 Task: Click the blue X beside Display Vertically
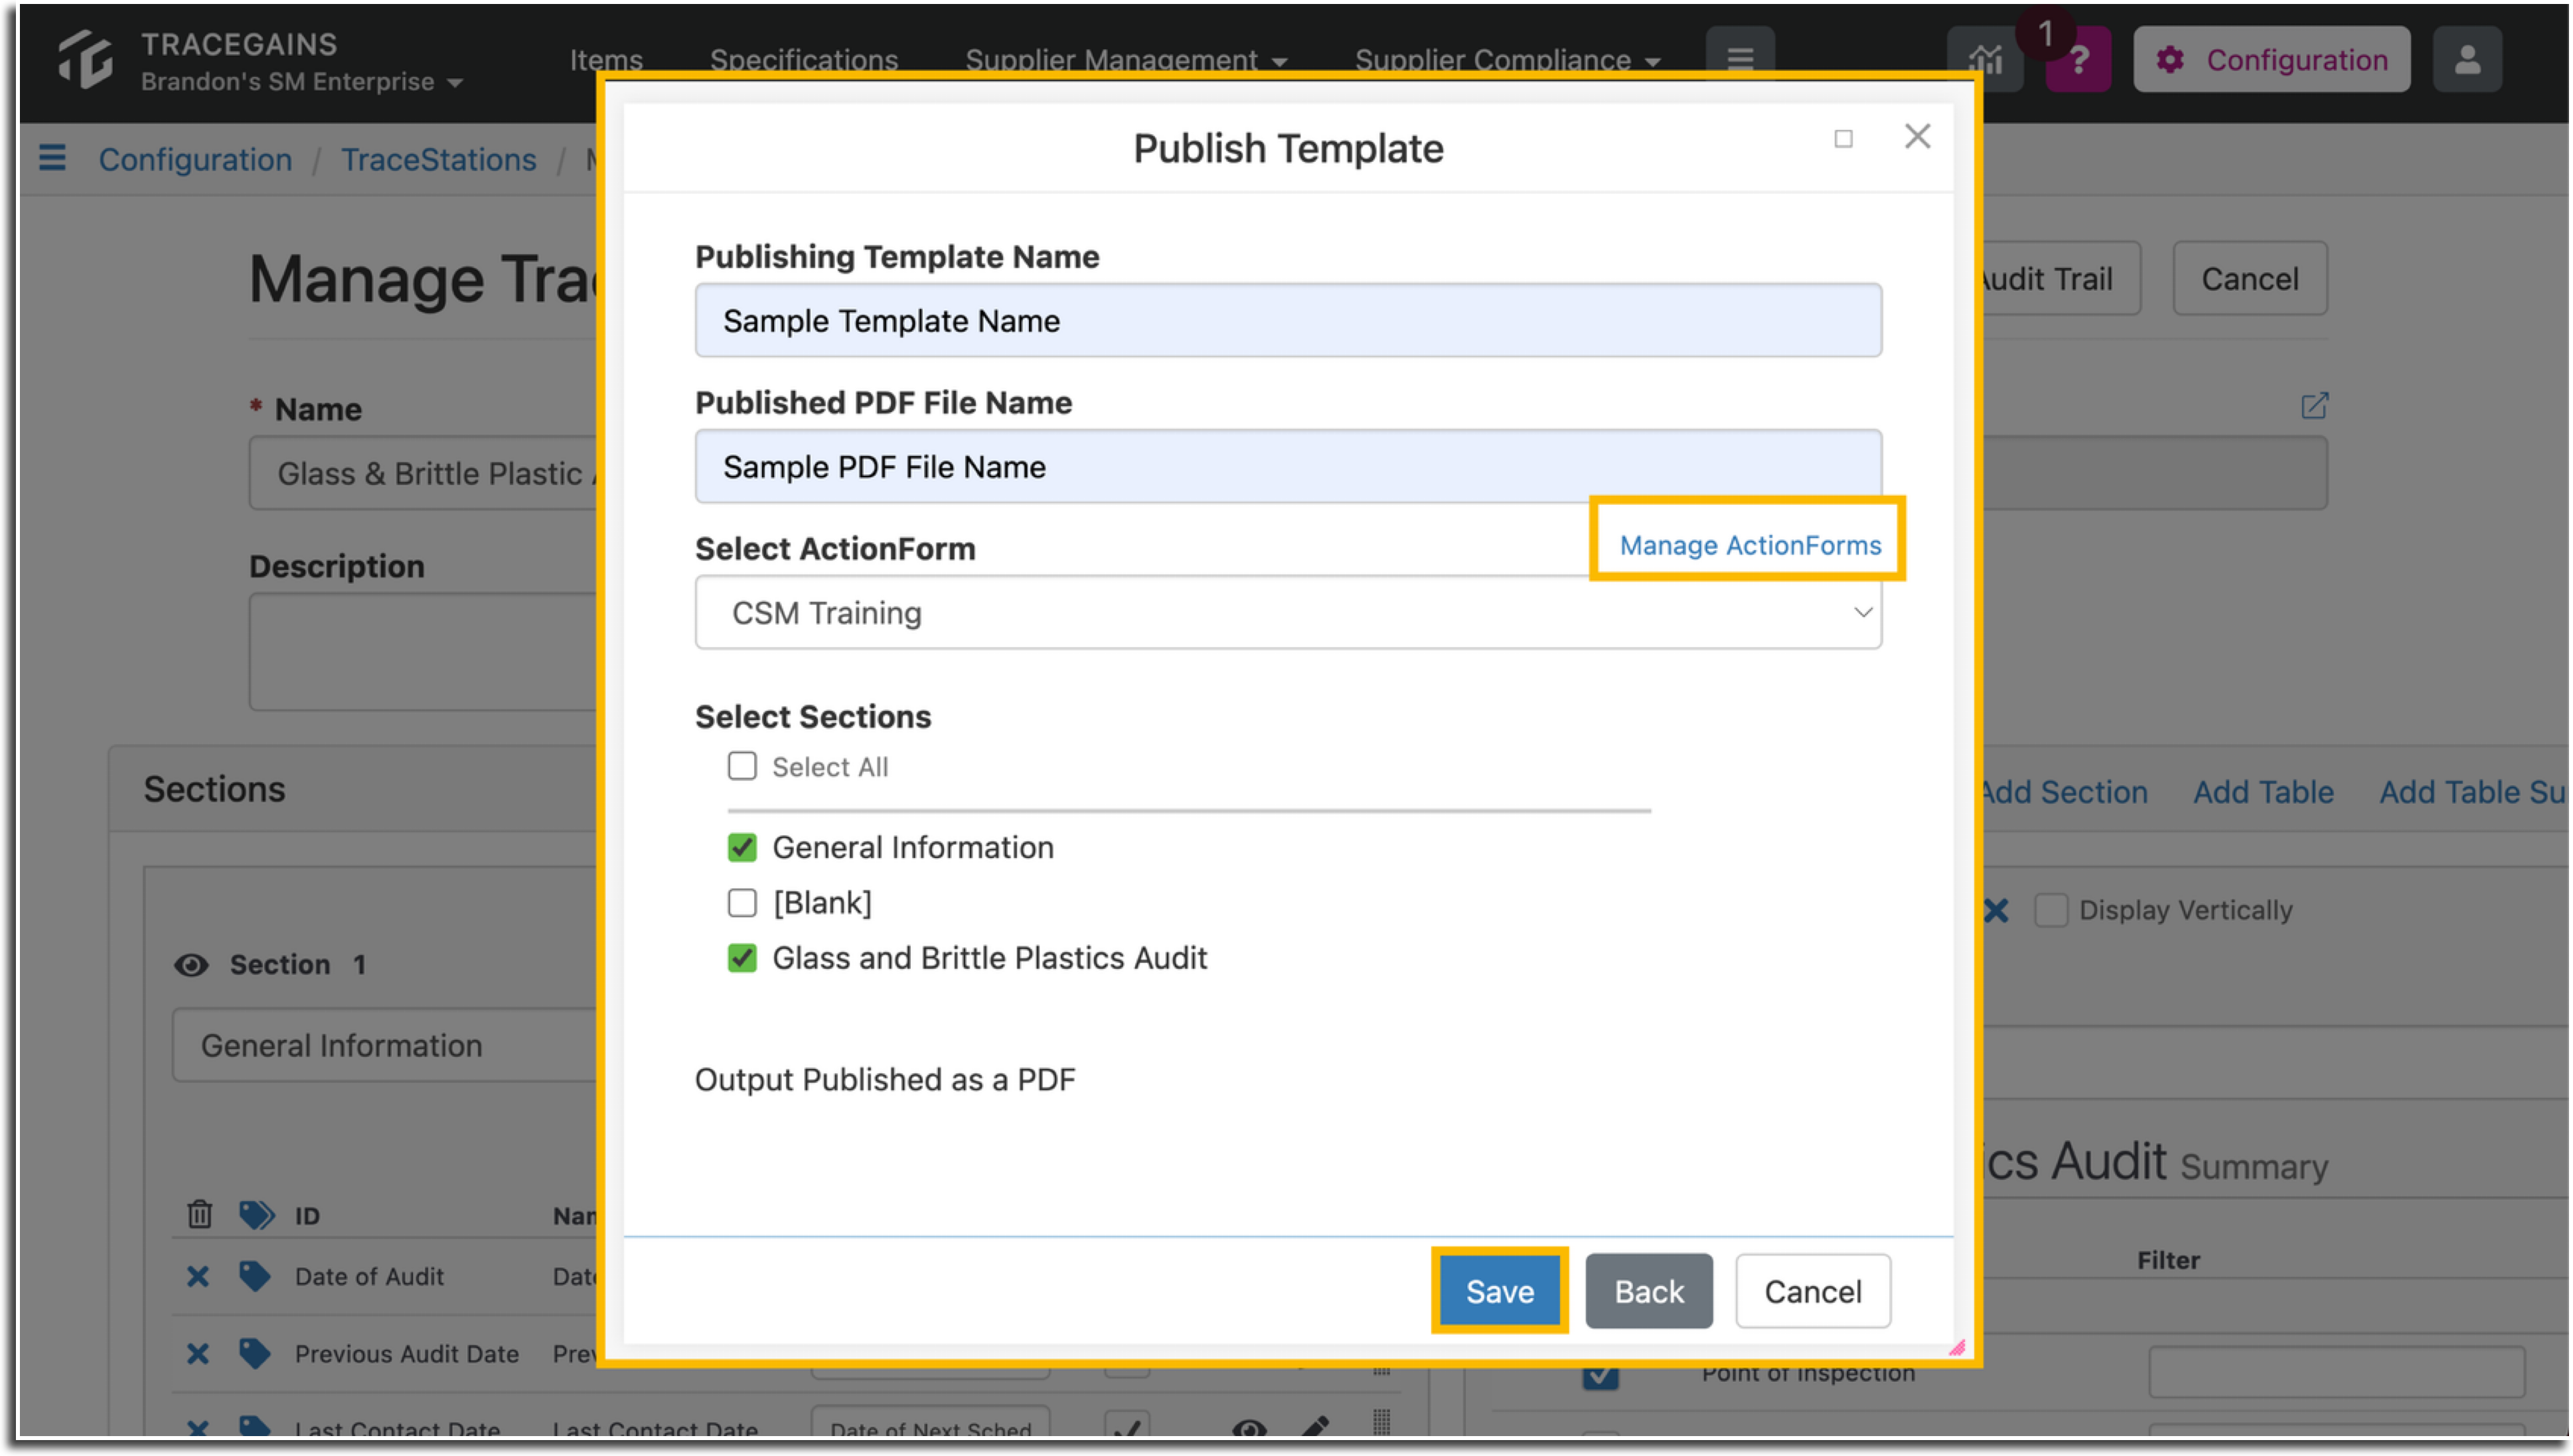pos(1996,910)
